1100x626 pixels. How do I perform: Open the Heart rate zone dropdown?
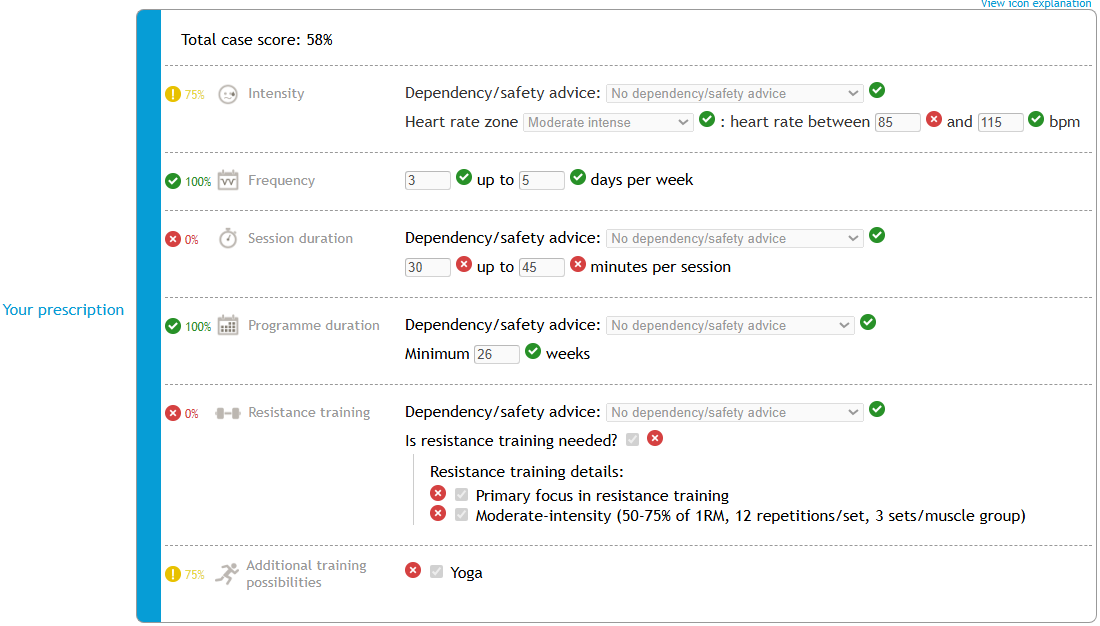click(x=608, y=122)
